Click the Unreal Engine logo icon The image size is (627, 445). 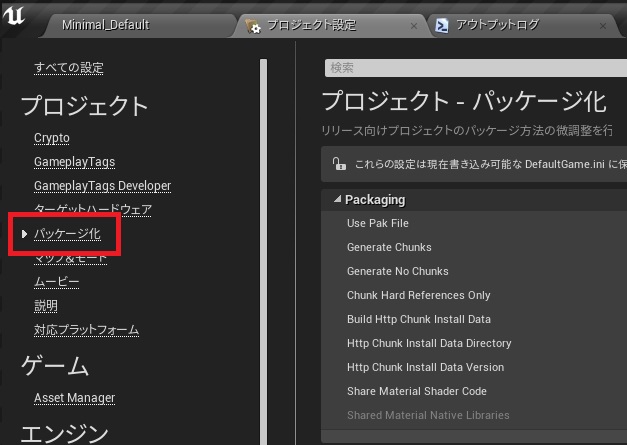(x=14, y=16)
